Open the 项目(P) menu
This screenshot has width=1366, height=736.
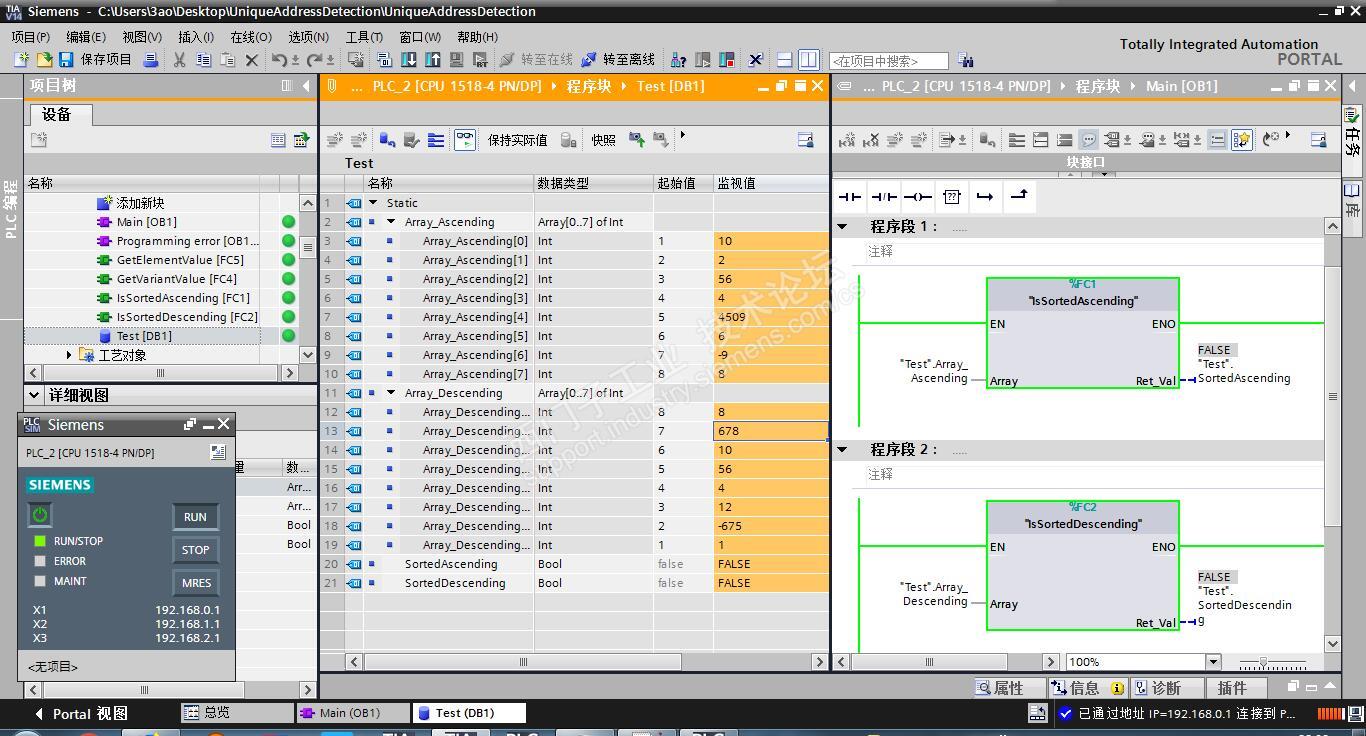(31, 36)
